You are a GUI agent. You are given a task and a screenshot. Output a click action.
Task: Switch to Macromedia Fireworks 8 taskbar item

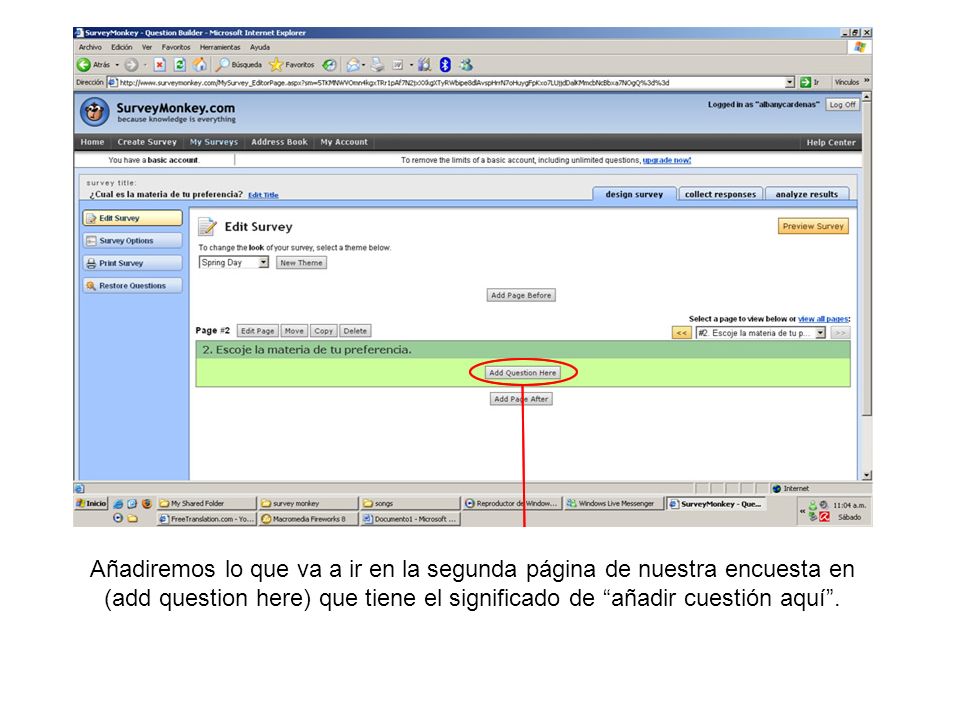309,519
